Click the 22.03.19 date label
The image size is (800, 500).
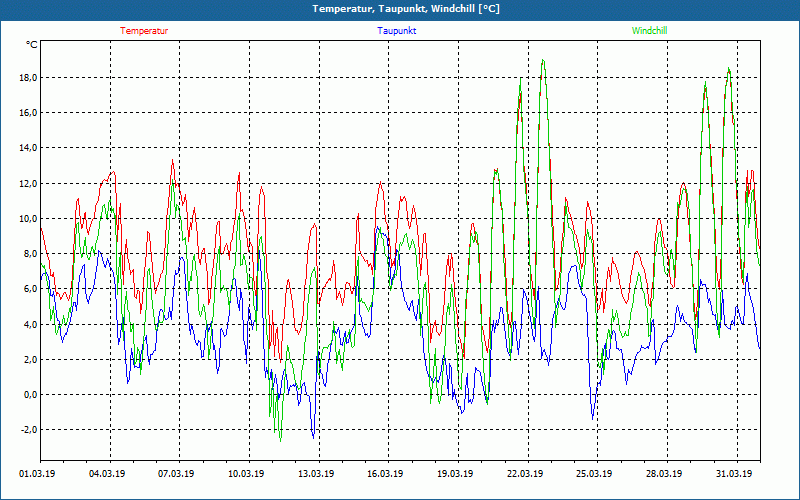[525, 474]
